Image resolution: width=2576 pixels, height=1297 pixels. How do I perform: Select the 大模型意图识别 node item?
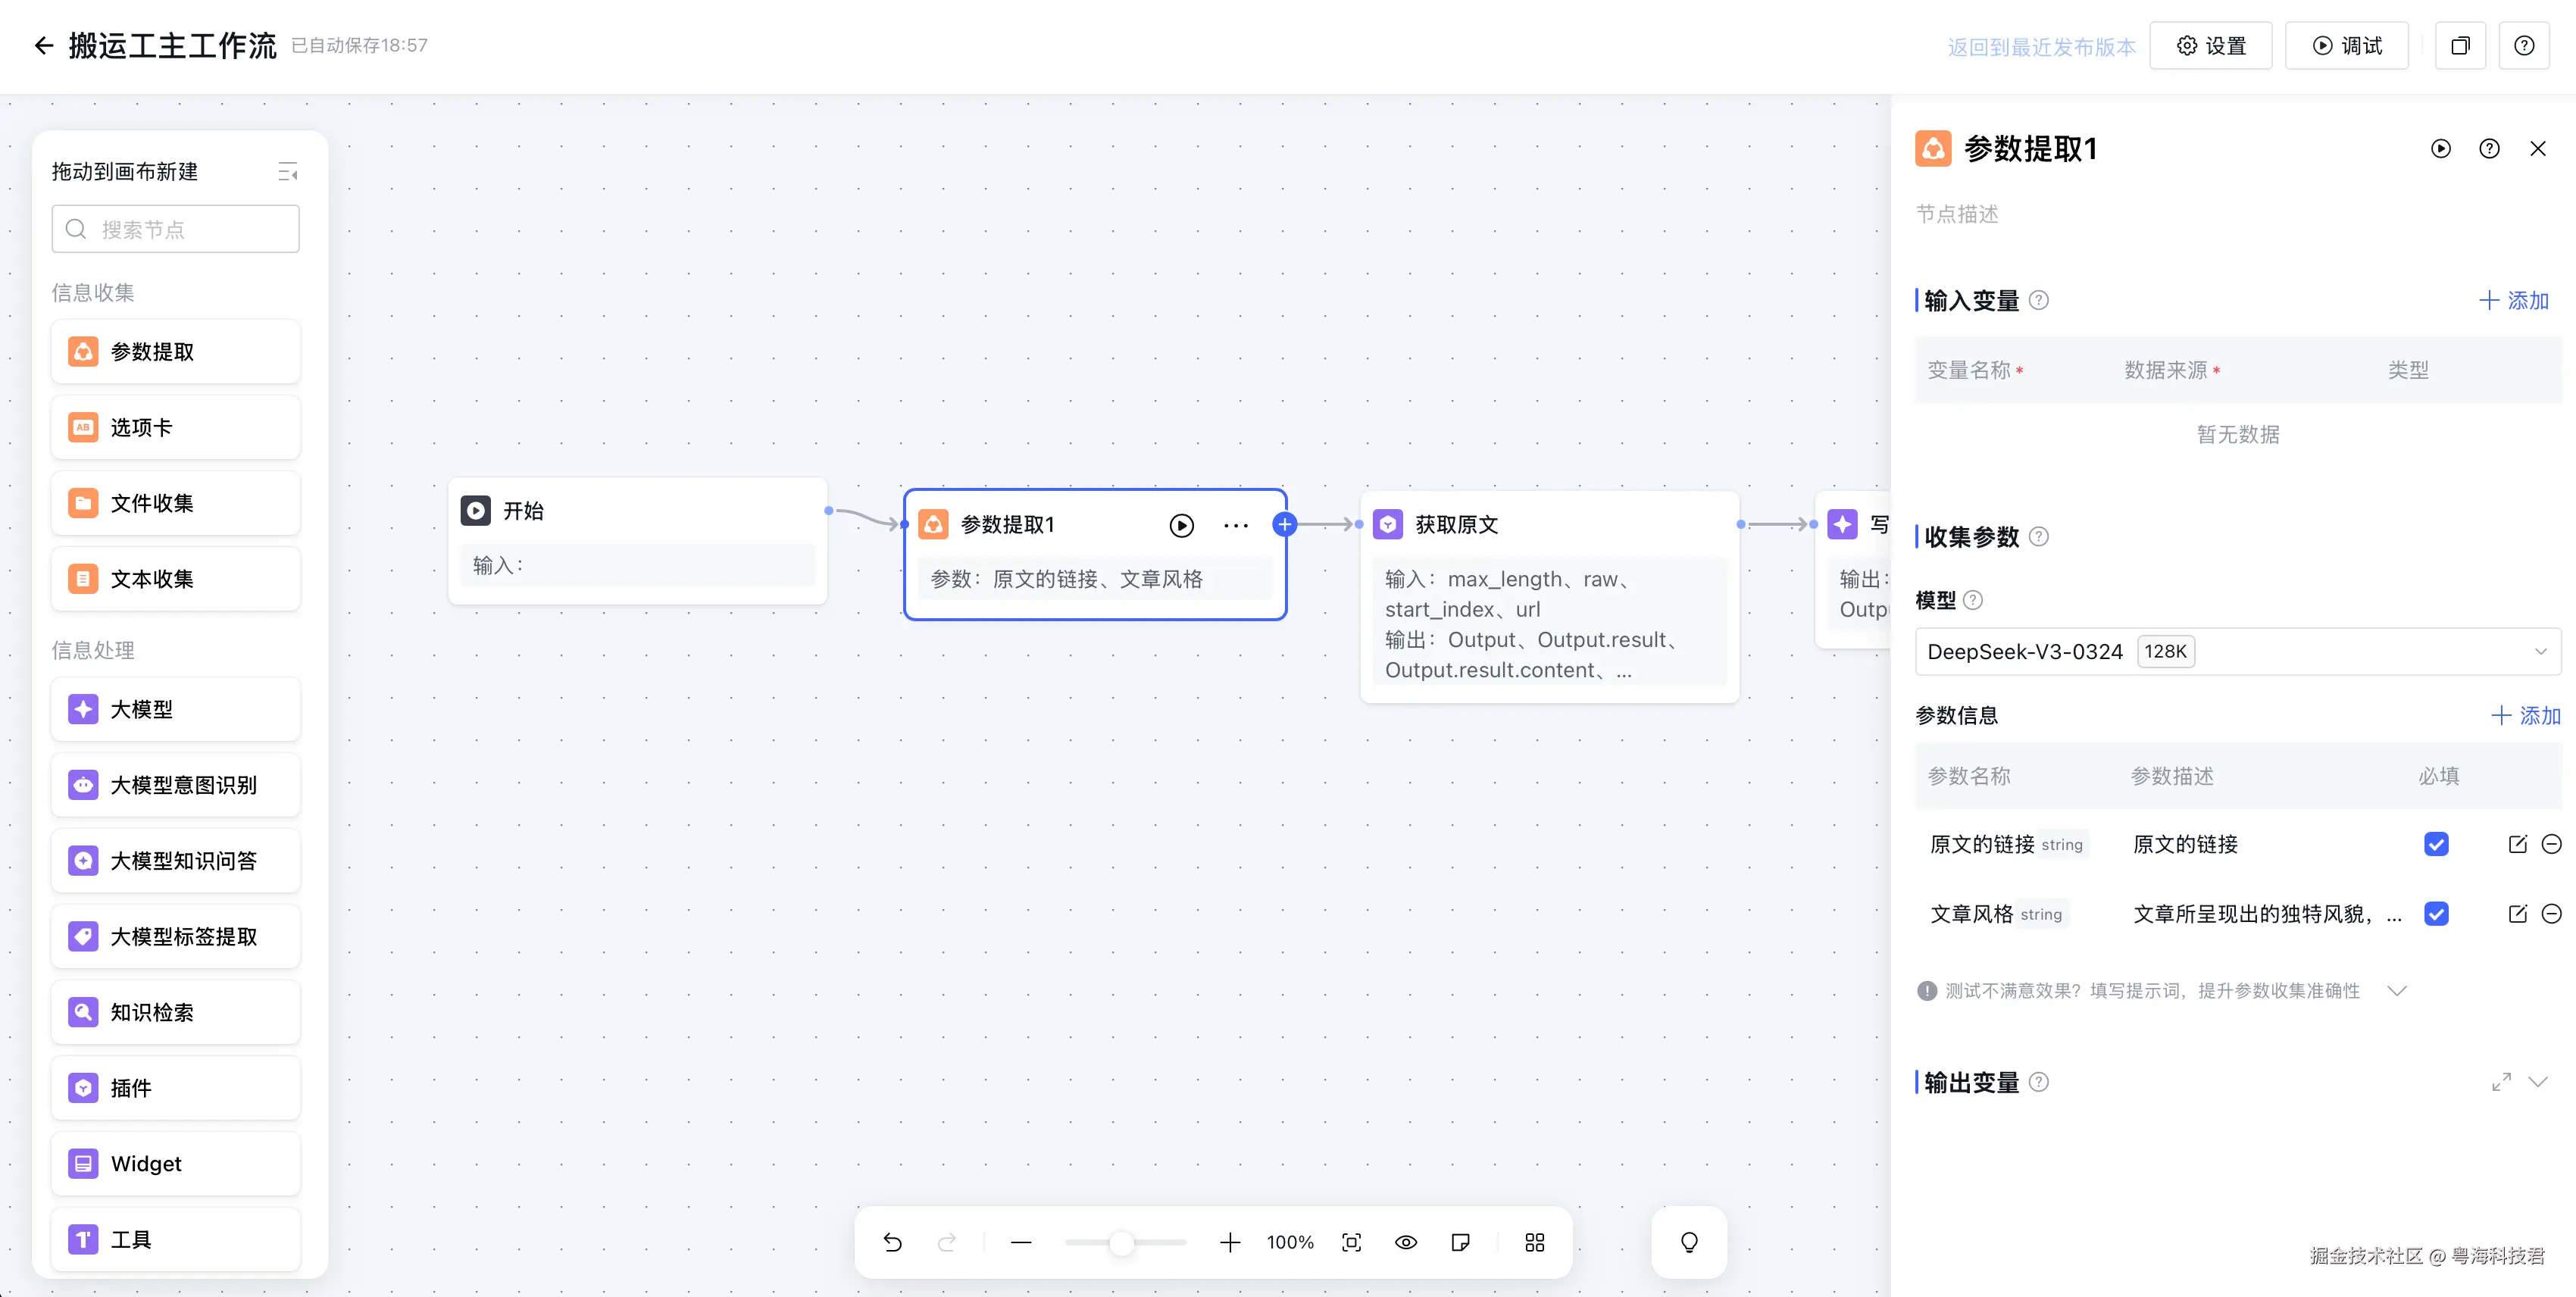coord(176,785)
